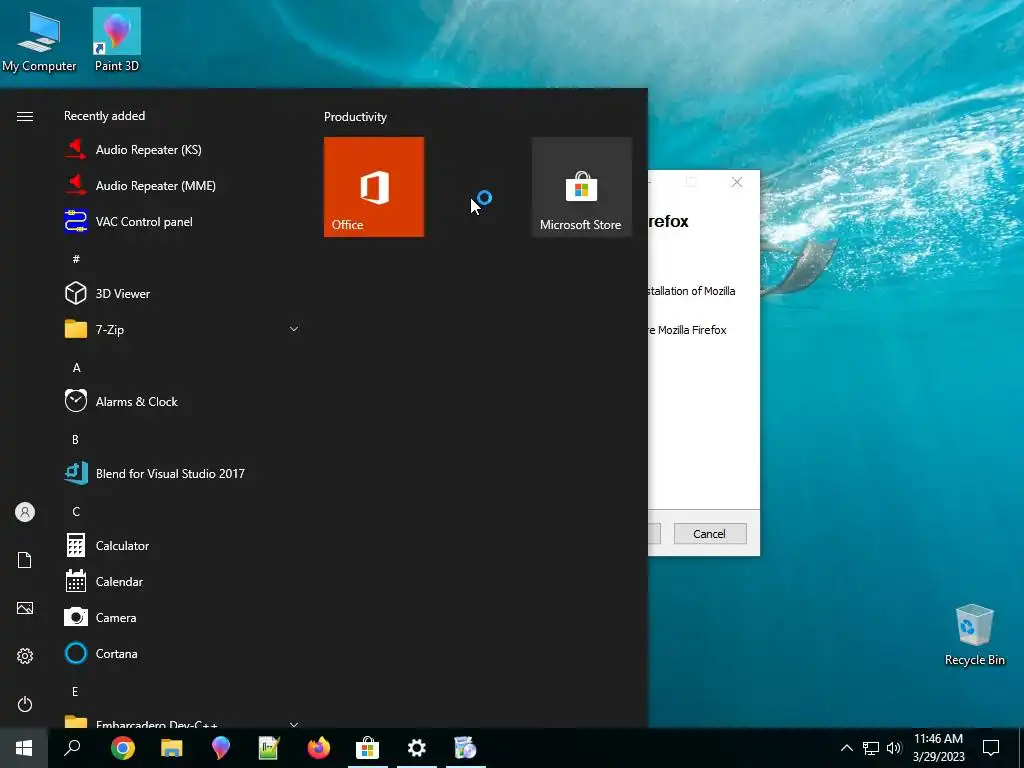The width and height of the screenshot is (1024, 768).
Task: Close the Firefox installer window
Action: (737, 182)
